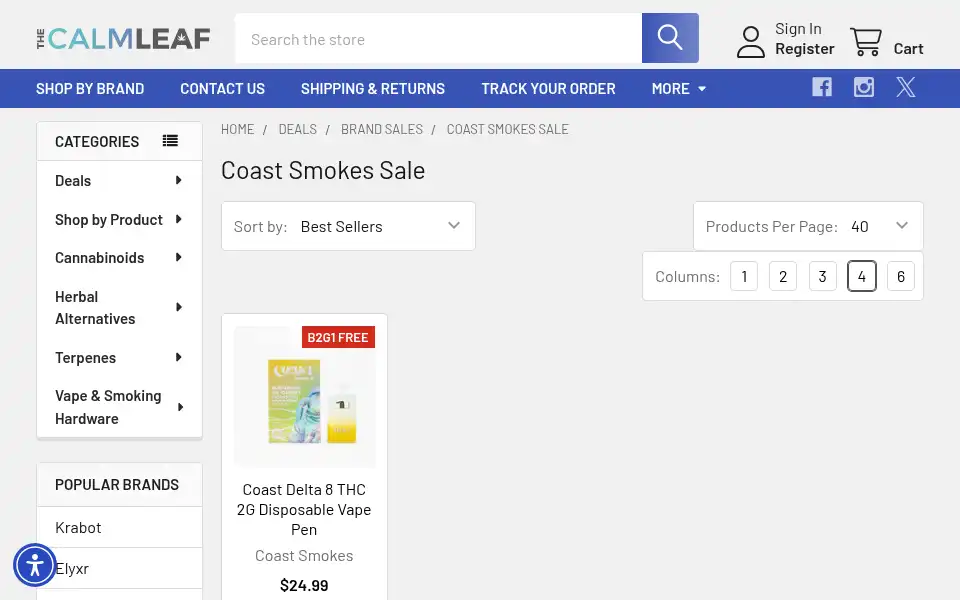Click the $24.99 price
The image size is (960, 600).
(x=304, y=585)
